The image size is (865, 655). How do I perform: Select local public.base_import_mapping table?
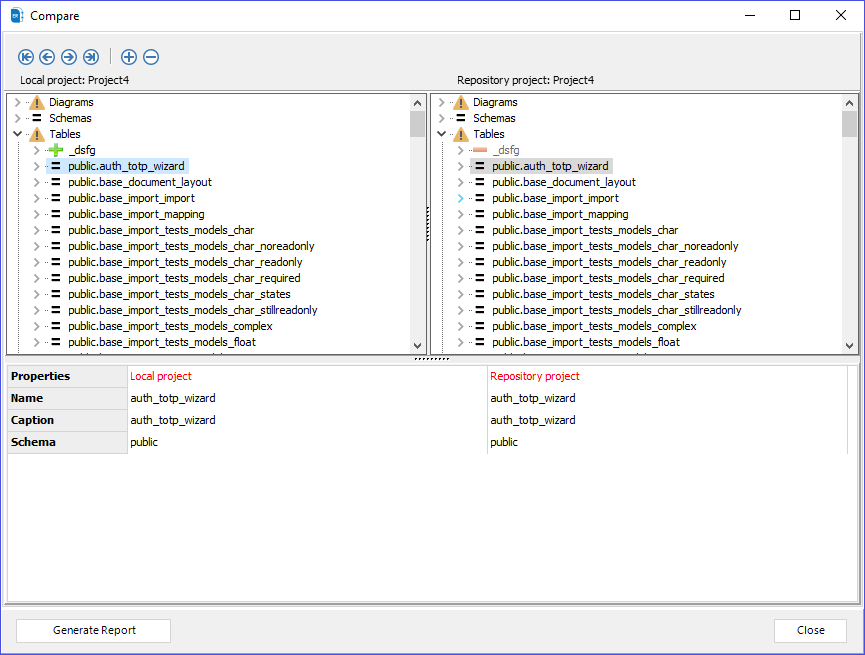pos(136,214)
